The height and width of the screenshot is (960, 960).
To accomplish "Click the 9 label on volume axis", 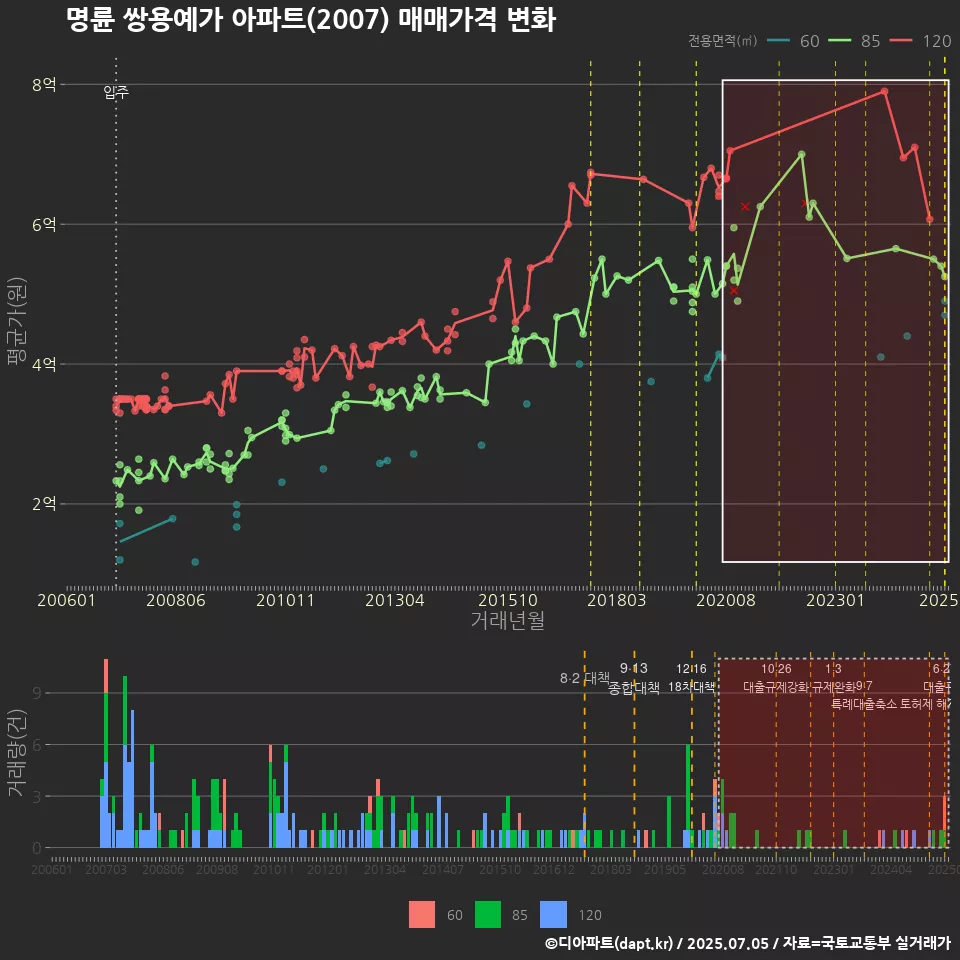I will pyautogui.click(x=37, y=693).
